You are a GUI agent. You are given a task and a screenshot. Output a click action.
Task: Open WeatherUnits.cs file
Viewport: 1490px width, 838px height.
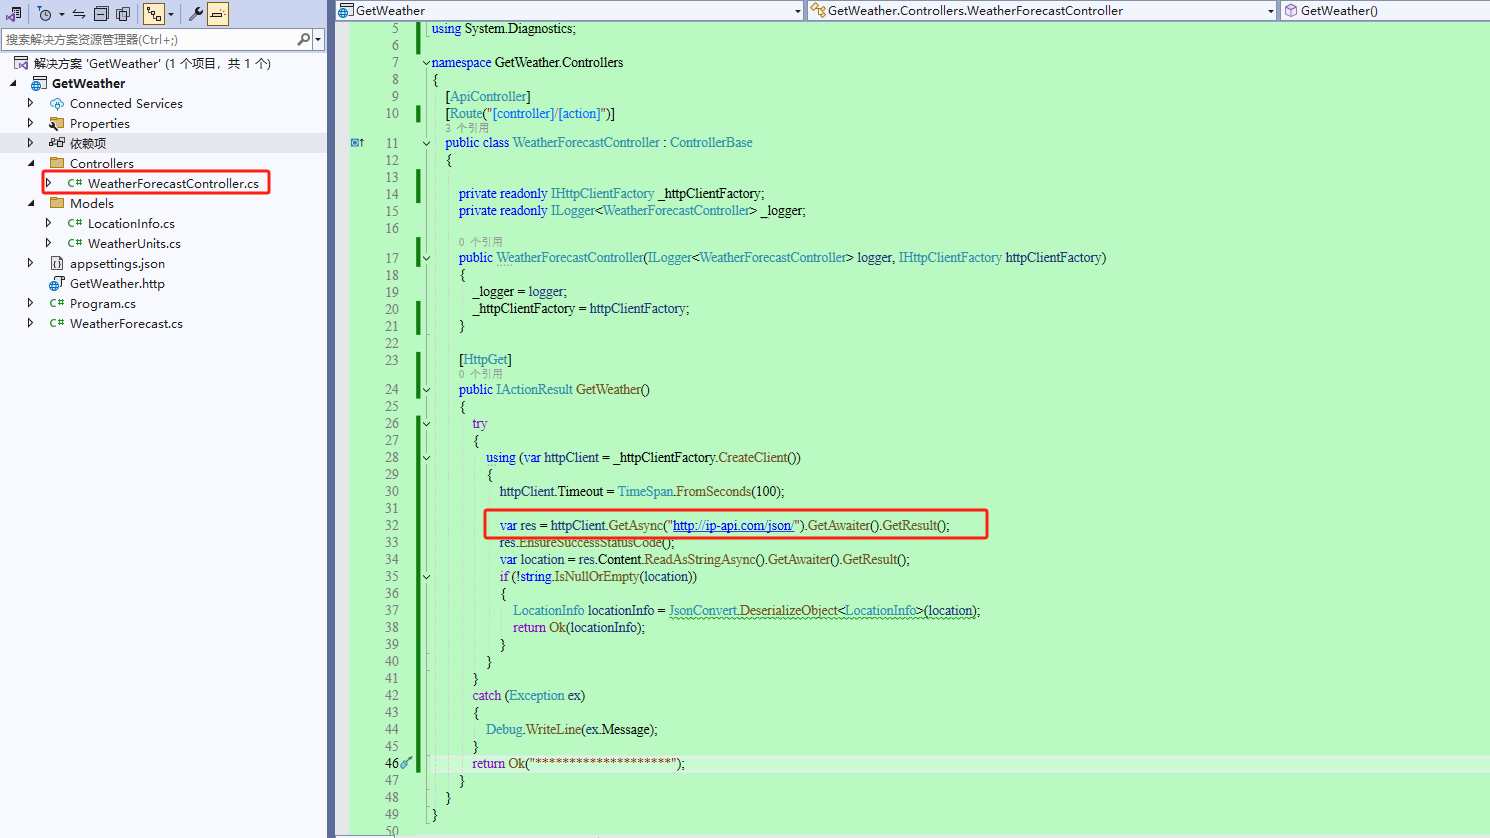pyautogui.click(x=134, y=243)
